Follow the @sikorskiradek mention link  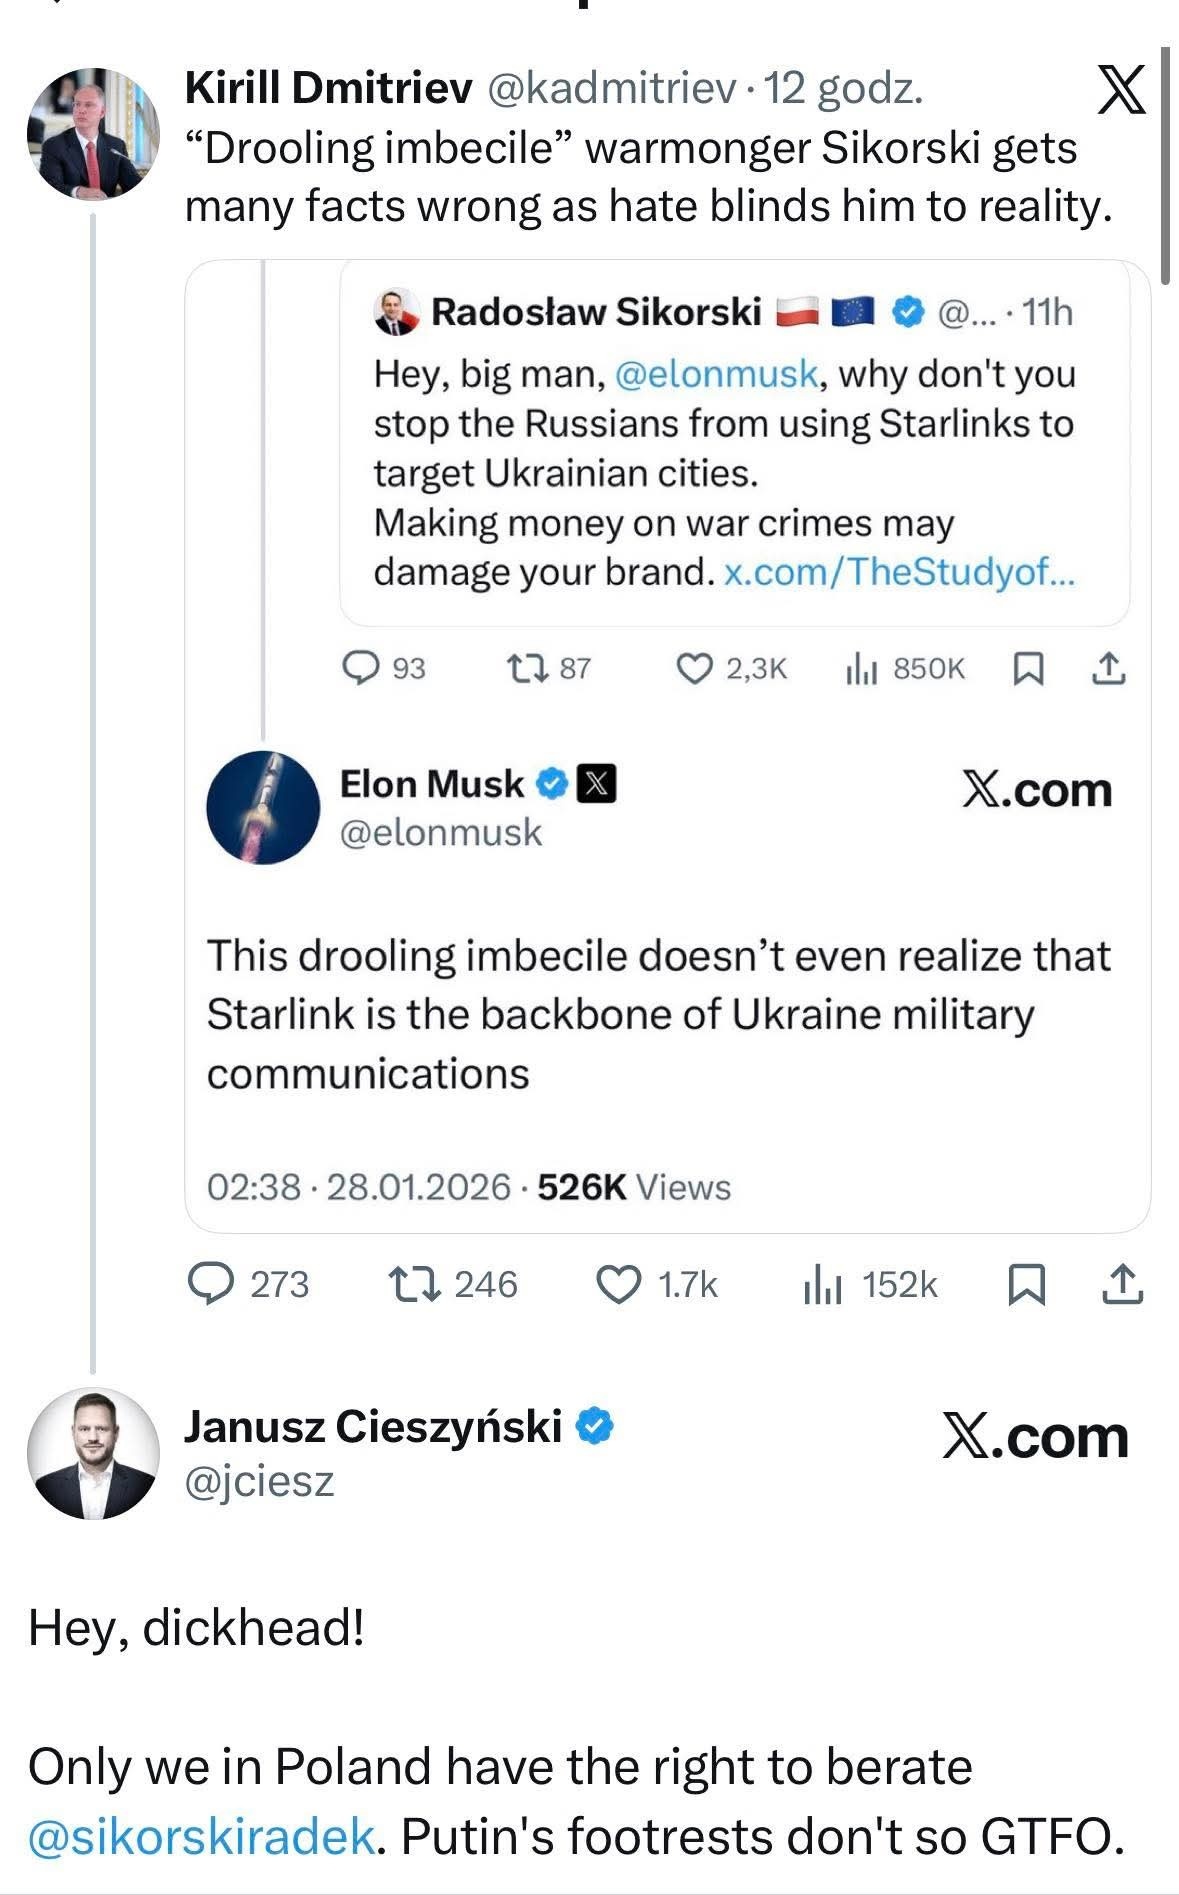(201, 1836)
